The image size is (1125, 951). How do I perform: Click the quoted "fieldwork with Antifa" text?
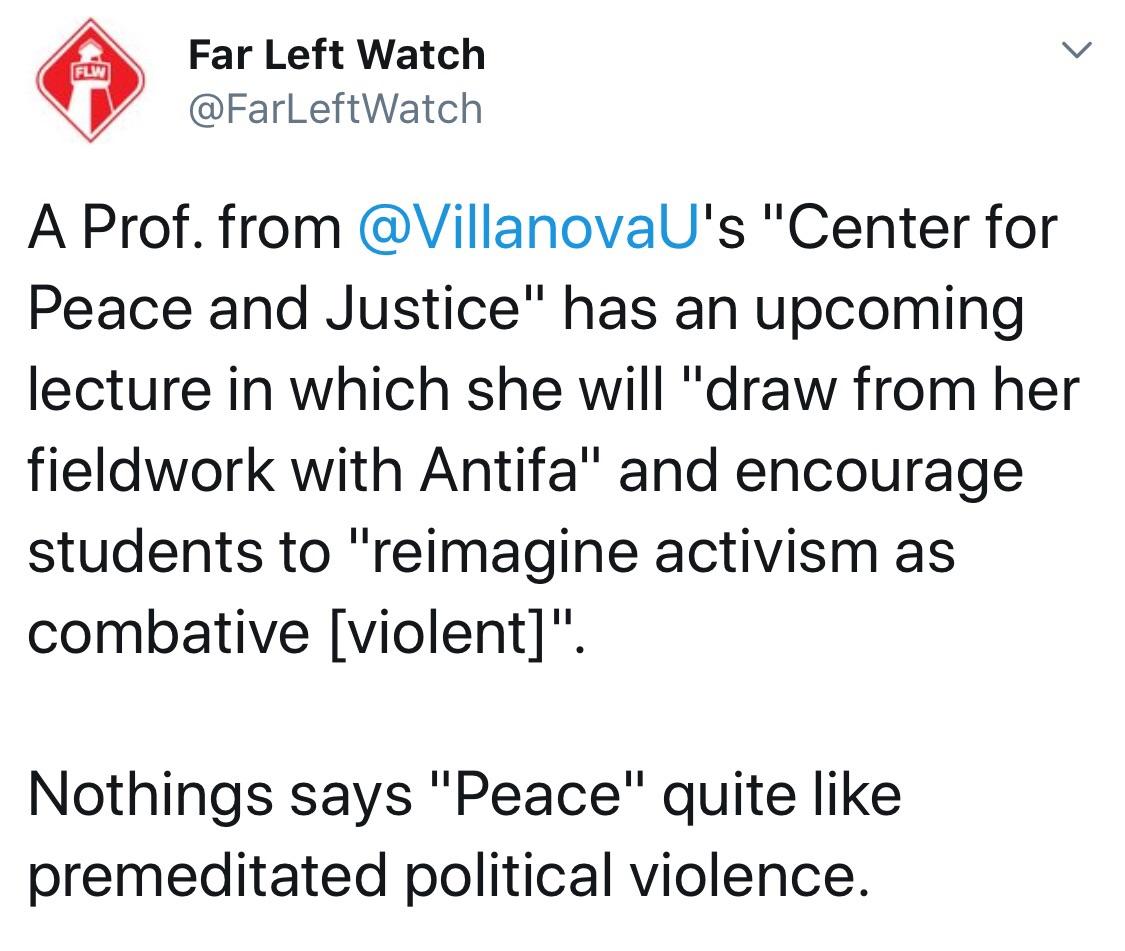pyautogui.click(x=303, y=471)
